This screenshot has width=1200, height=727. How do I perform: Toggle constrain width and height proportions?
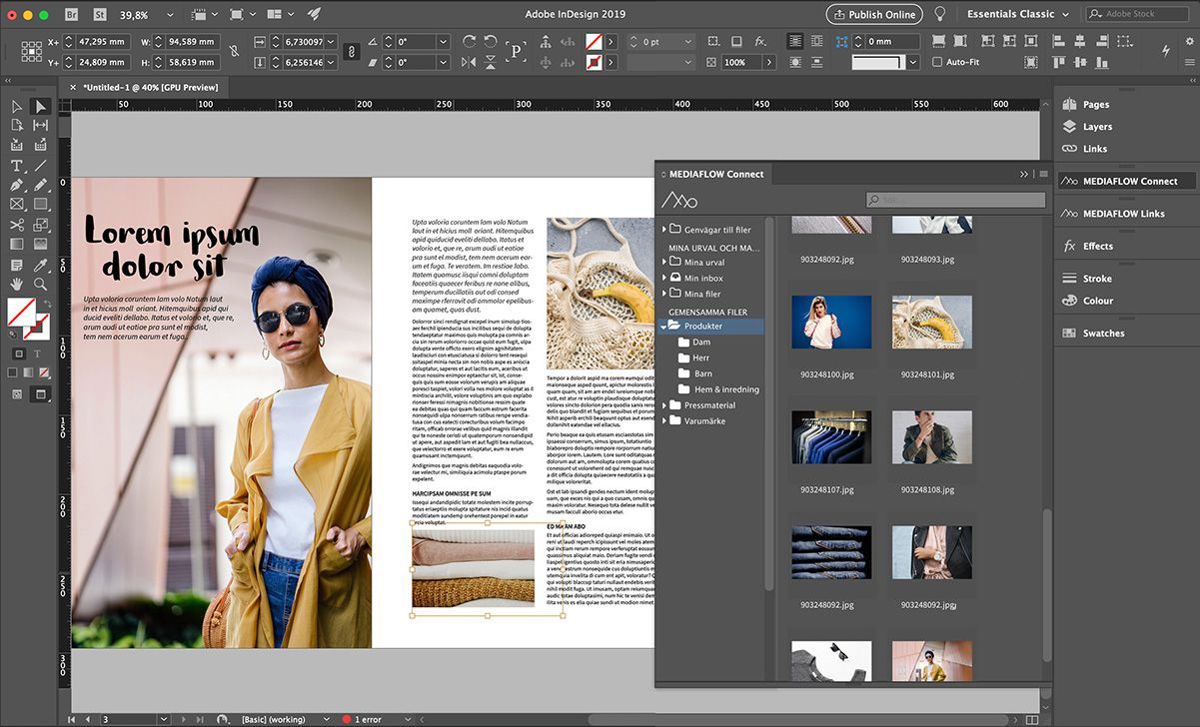234,52
